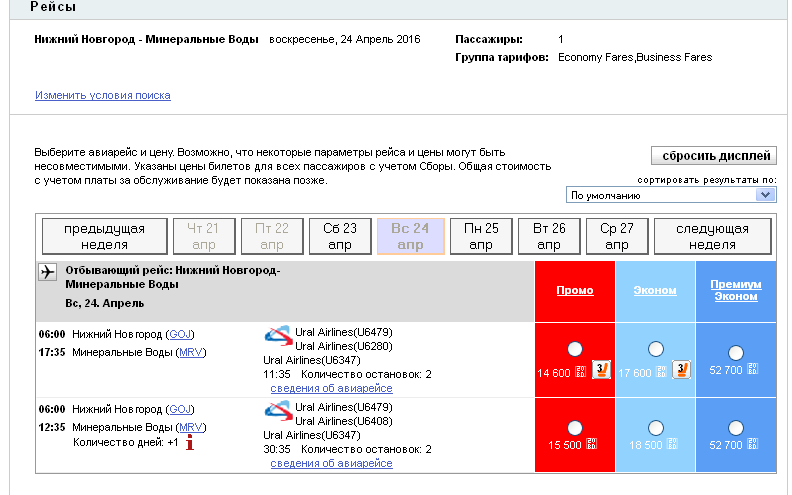Click the departing flight airplane icon
The image size is (792, 495).
pos(47,272)
